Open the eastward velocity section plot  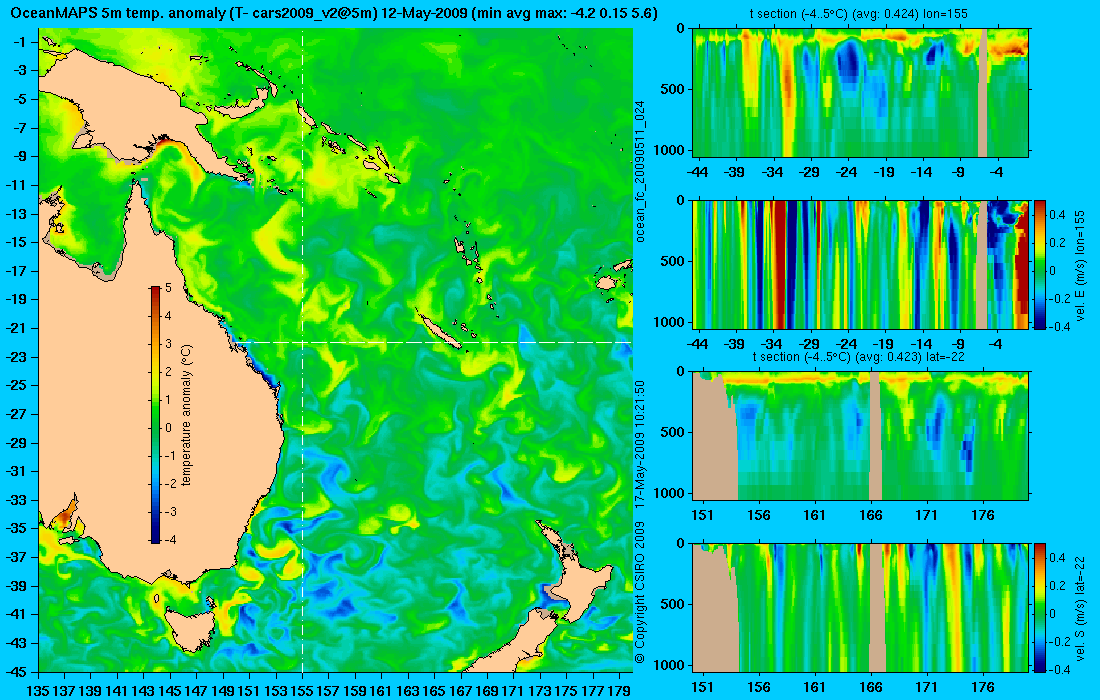[860, 264]
